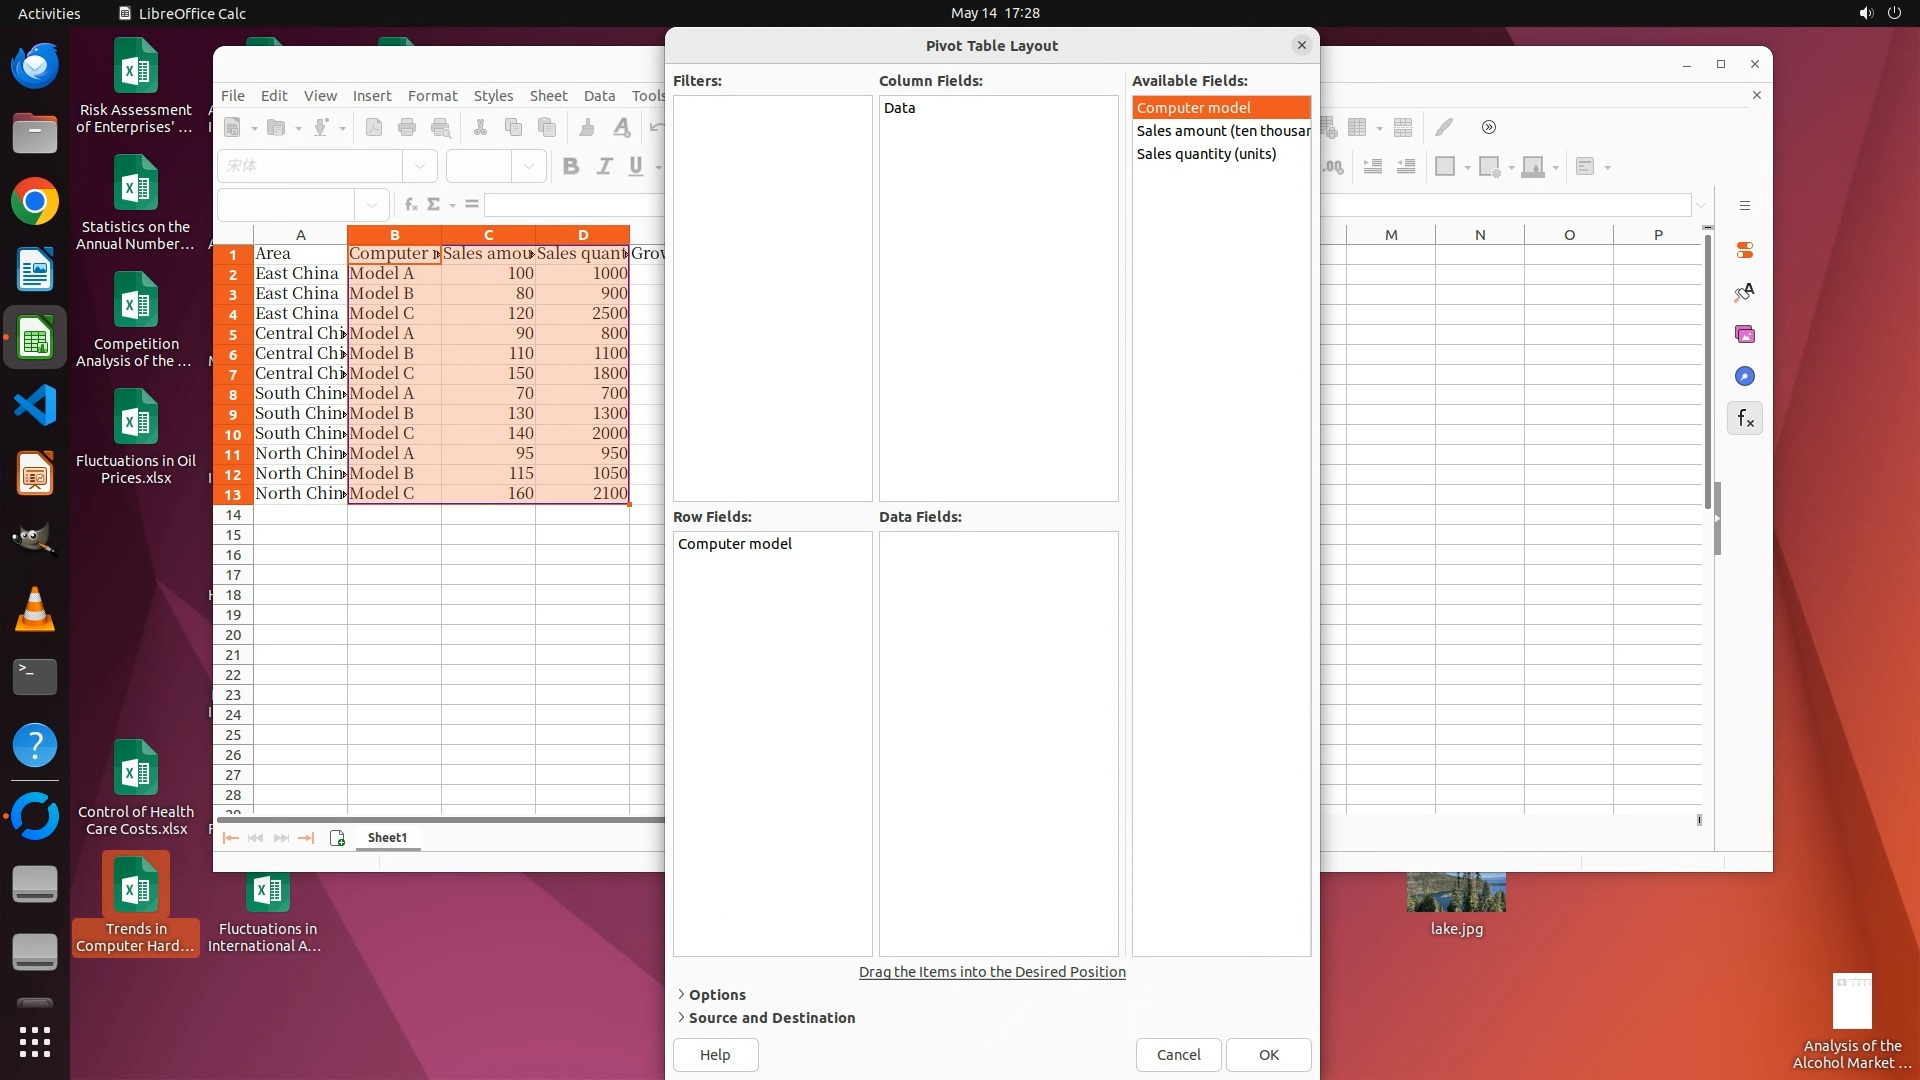Open the Data menu
Screen dimensions: 1920x1080
click(599, 96)
